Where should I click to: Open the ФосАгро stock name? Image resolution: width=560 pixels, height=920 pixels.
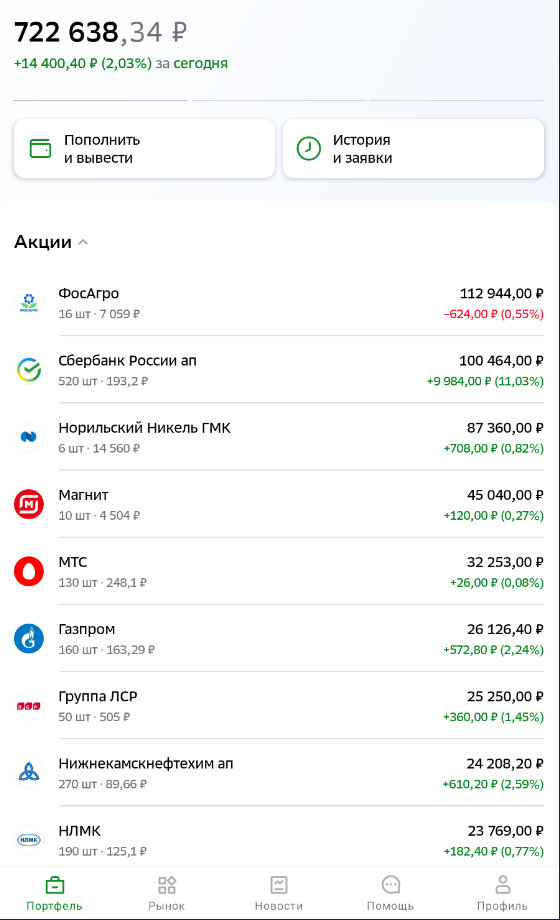click(x=89, y=293)
